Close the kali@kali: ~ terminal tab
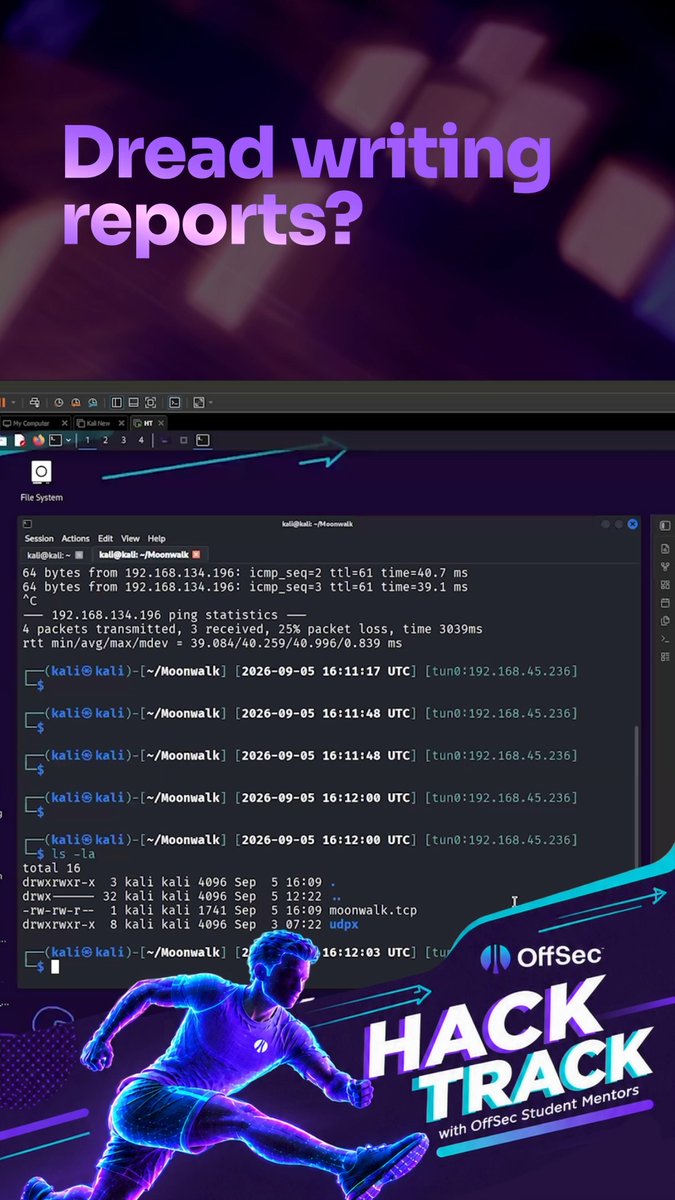 tap(79, 554)
